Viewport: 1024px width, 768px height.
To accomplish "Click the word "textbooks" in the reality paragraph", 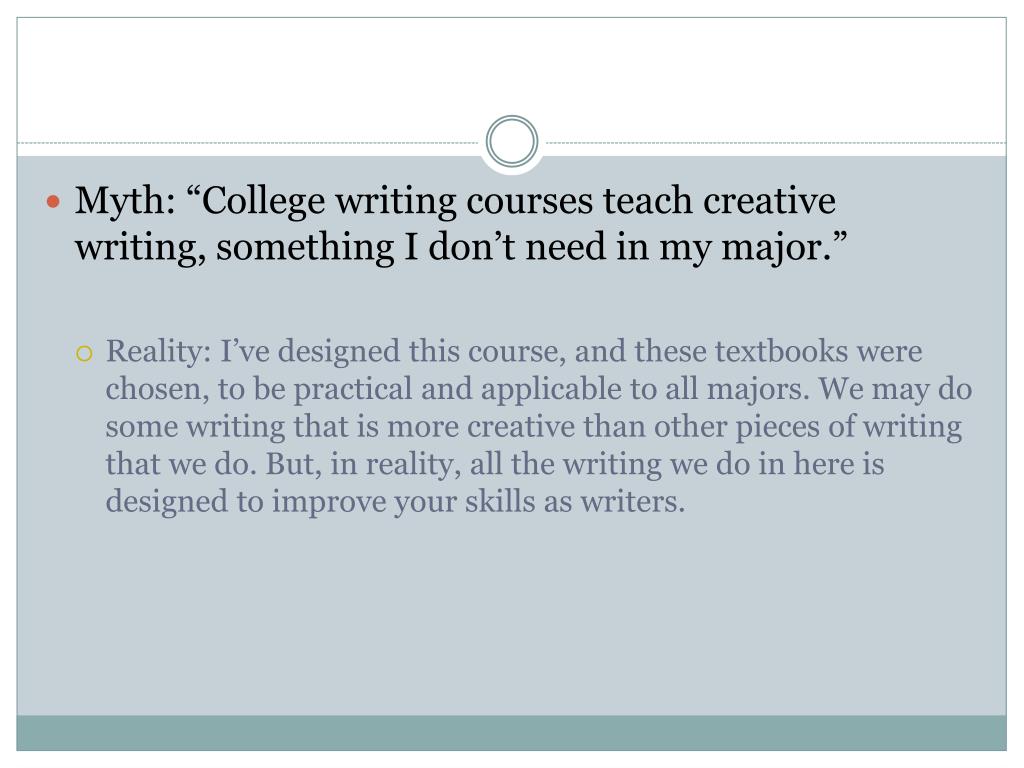I will tap(781, 351).
